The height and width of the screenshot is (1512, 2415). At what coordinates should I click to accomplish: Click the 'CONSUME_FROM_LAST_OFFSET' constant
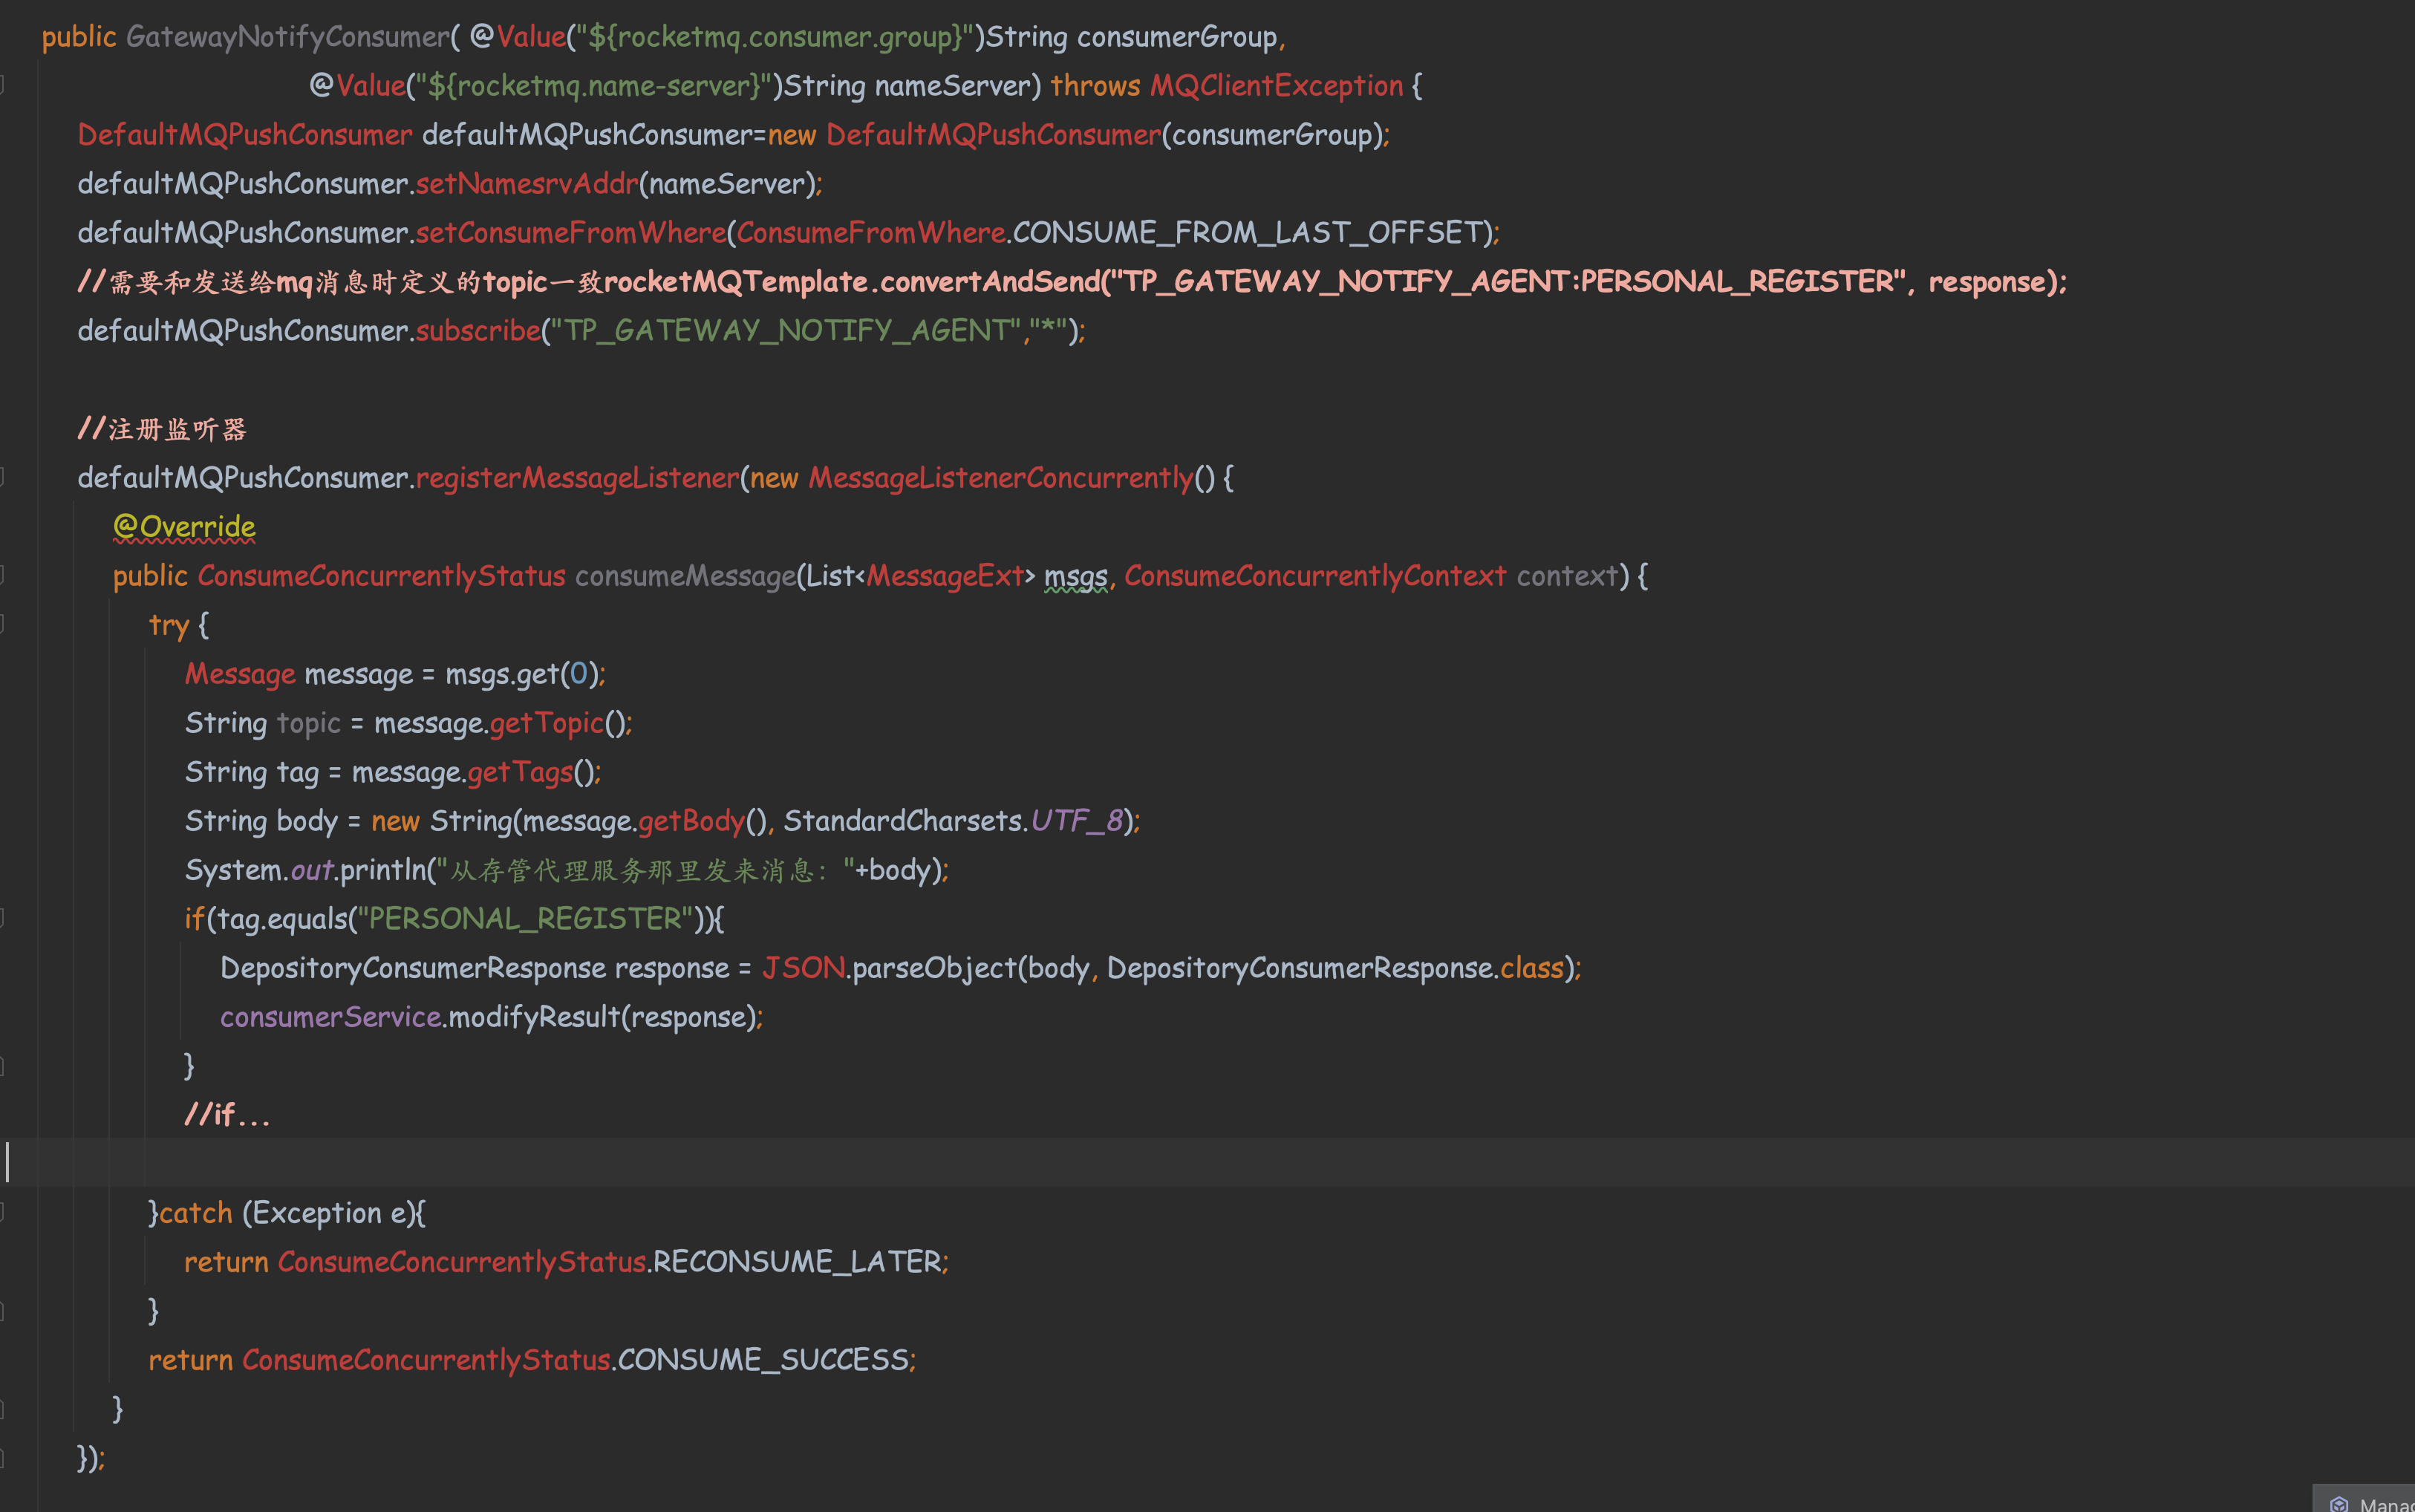pyautogui.click(x=1247, y=234)
